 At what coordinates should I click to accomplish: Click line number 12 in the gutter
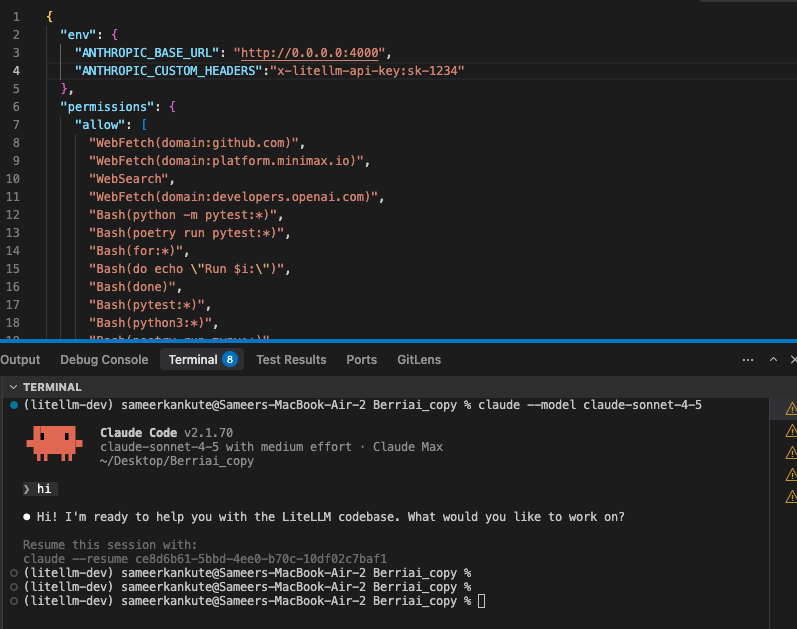point(13,215)
